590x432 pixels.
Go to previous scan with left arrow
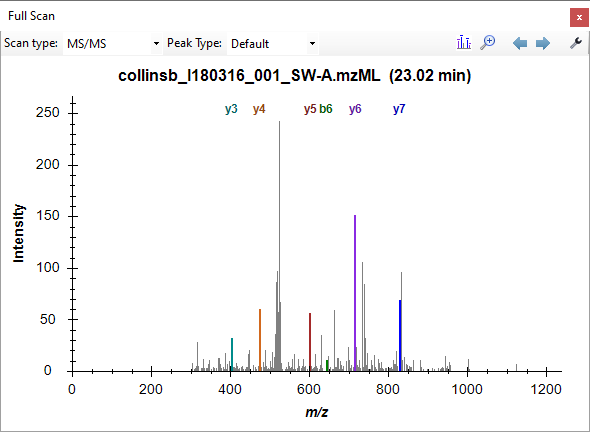[x=520, y=43]
